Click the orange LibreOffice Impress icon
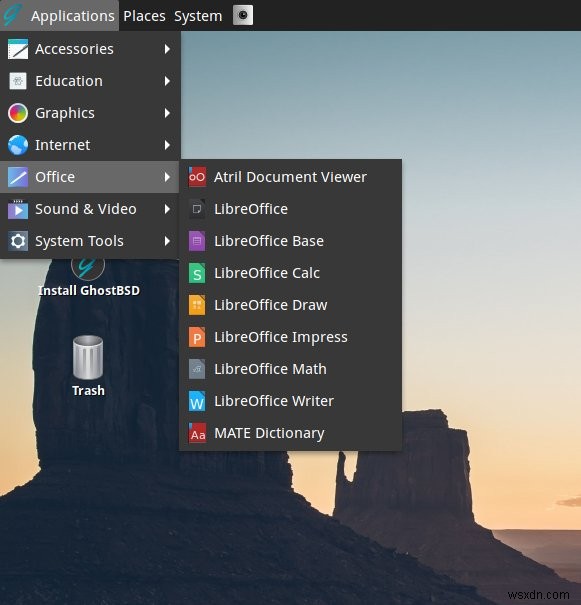The height and width of the screenshot is (605, 581). pos(197,337)
